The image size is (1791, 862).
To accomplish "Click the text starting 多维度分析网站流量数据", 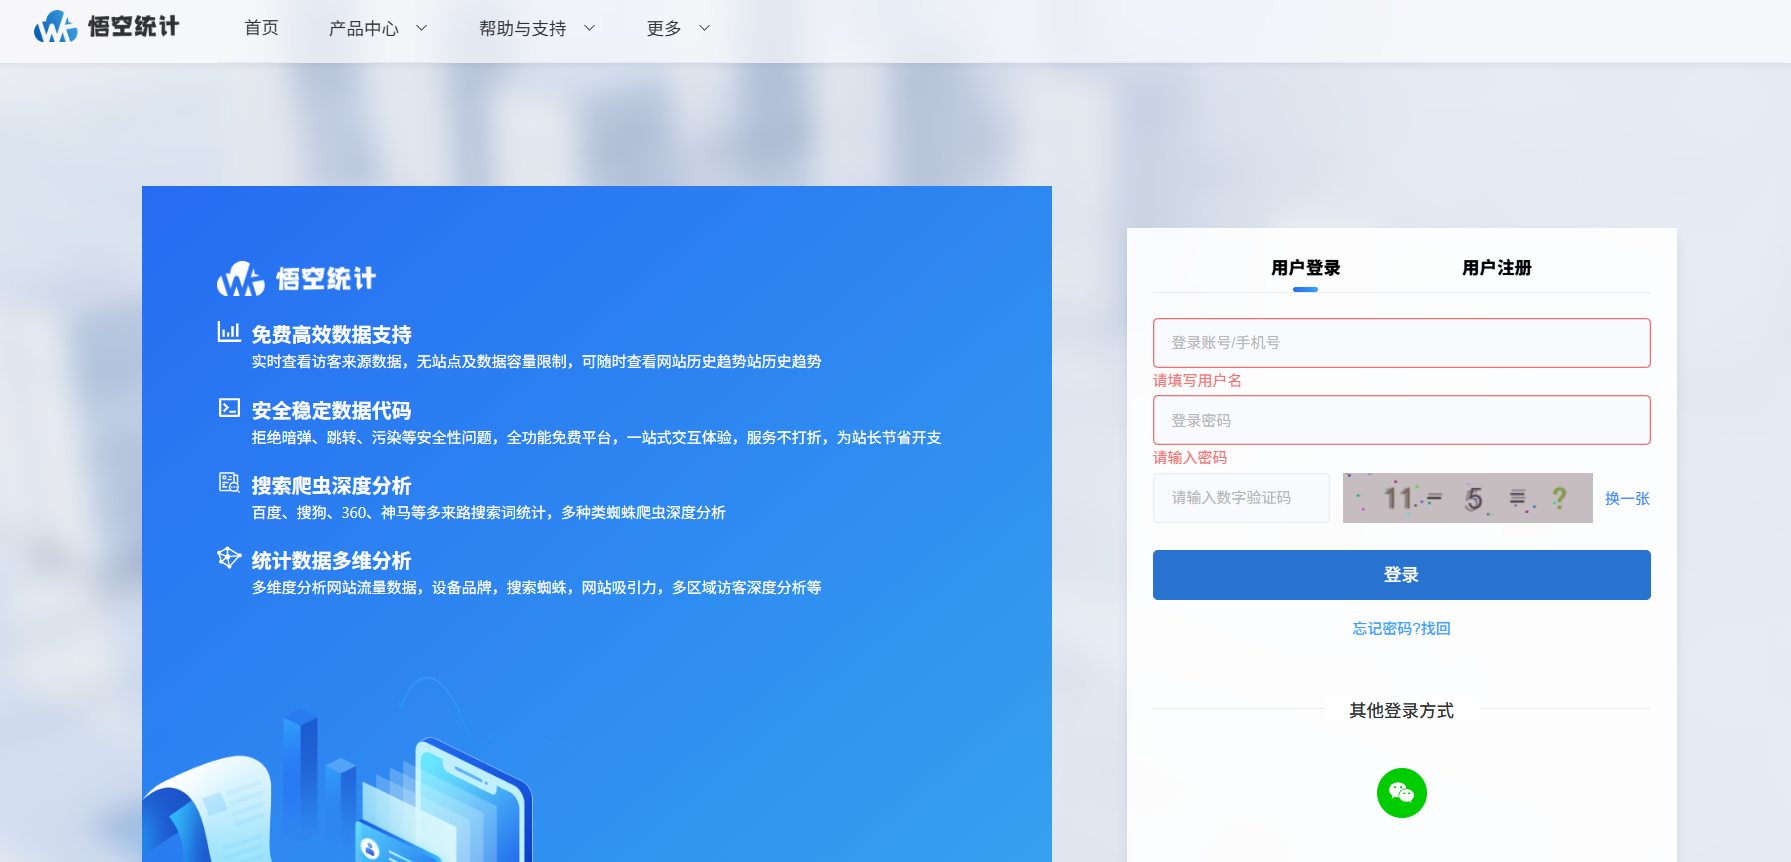I will click(536, 587).
